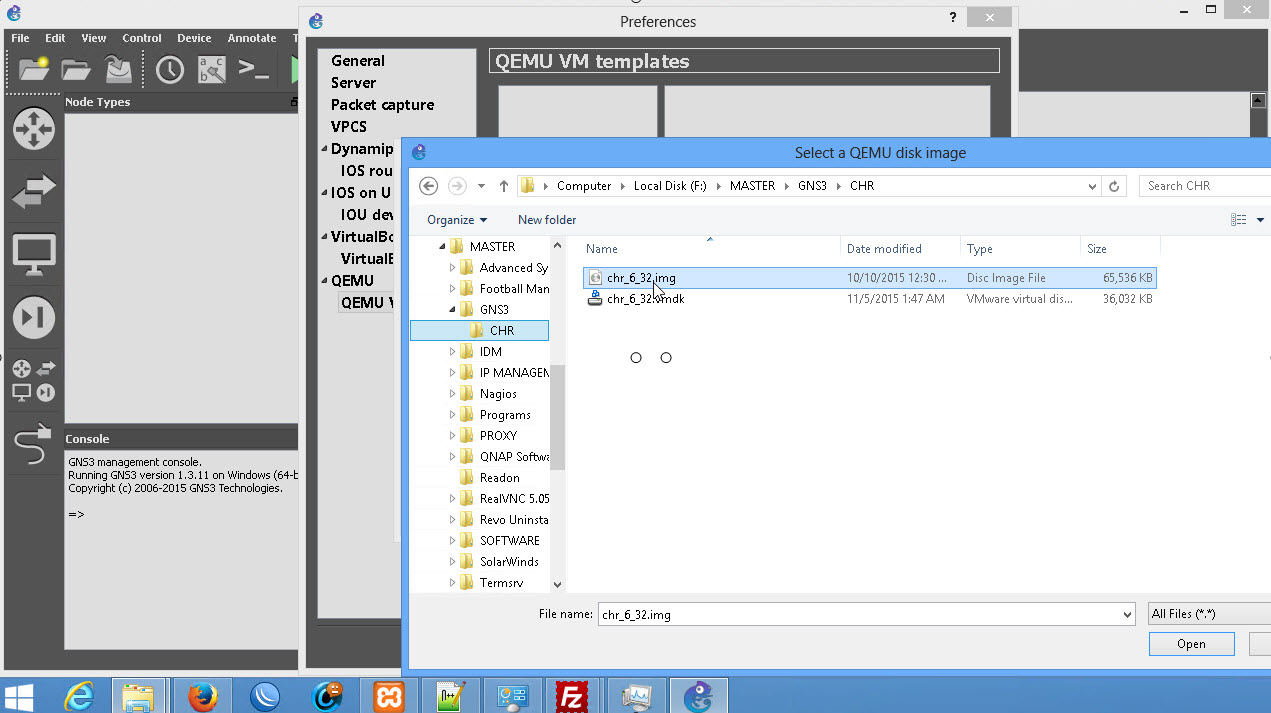This screenshot has width=1271, height=713.
Task: Browse all devices icon in sidebar
Action: coord(33,381)
